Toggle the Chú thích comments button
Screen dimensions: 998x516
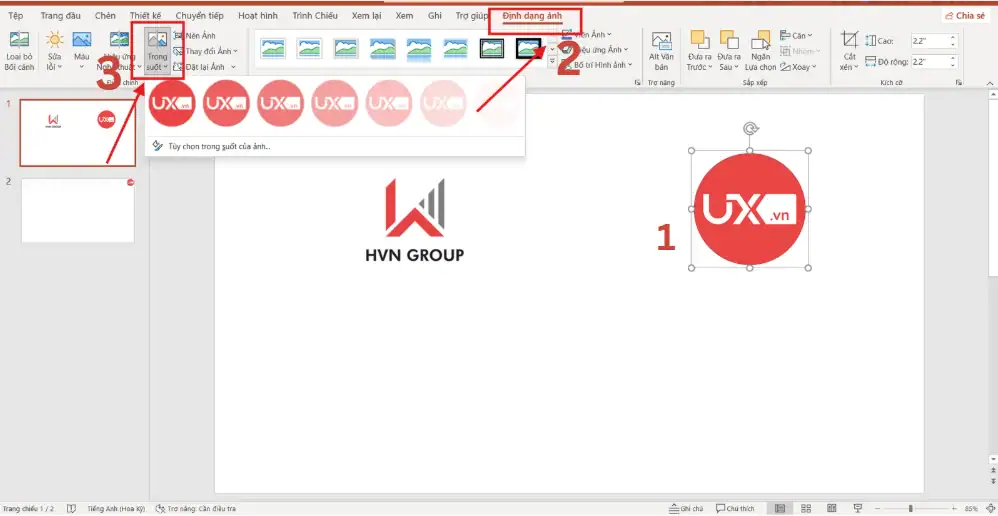pos(735,508)
